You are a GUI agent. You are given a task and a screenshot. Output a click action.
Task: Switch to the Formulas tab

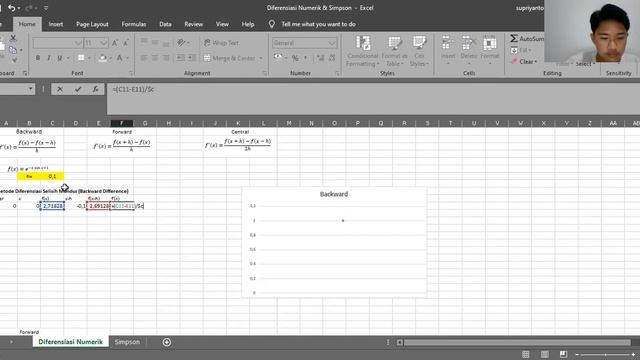pos(134,24)
